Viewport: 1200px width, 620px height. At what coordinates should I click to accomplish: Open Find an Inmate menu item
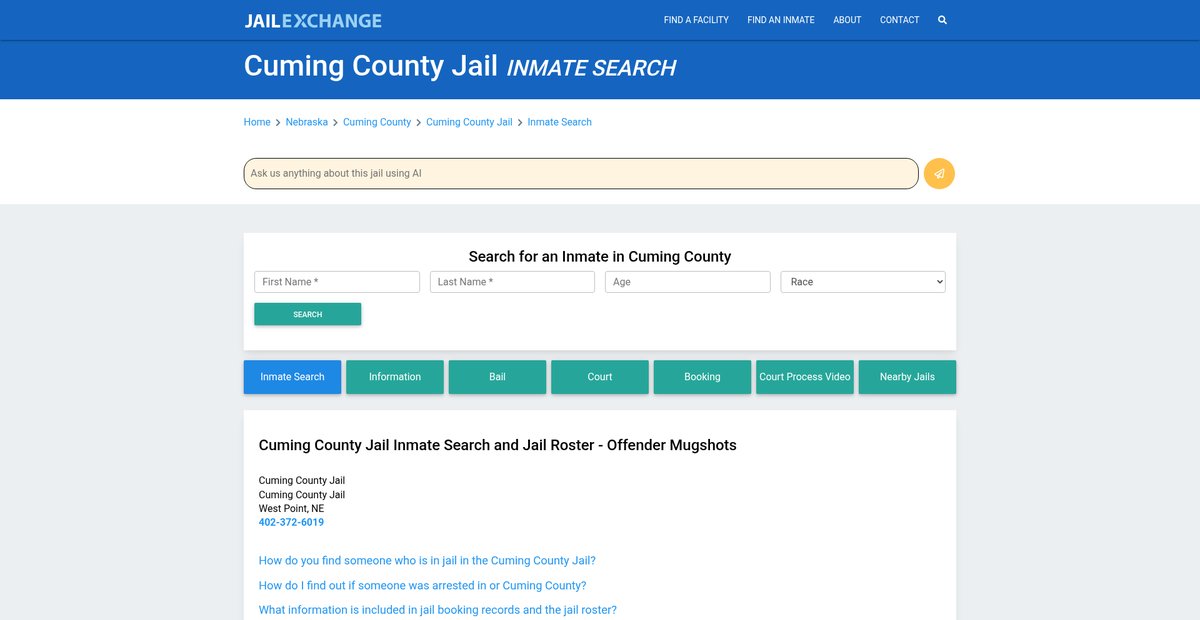[x=780, y=20]
